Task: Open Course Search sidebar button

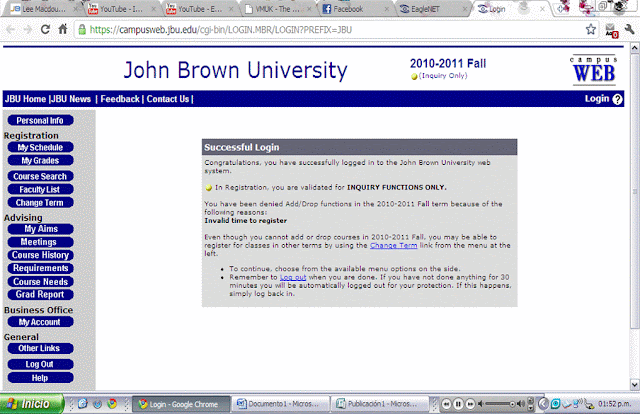Action: (40, 176)
